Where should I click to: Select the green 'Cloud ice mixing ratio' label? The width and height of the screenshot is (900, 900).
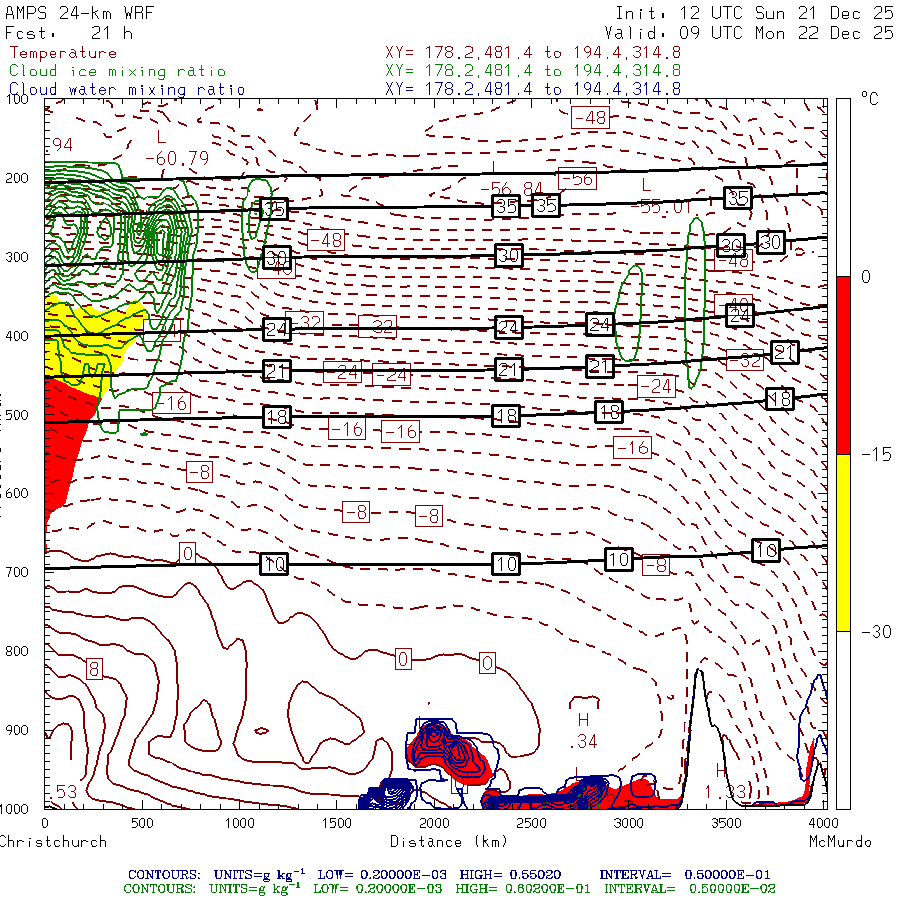pos(117,71)
